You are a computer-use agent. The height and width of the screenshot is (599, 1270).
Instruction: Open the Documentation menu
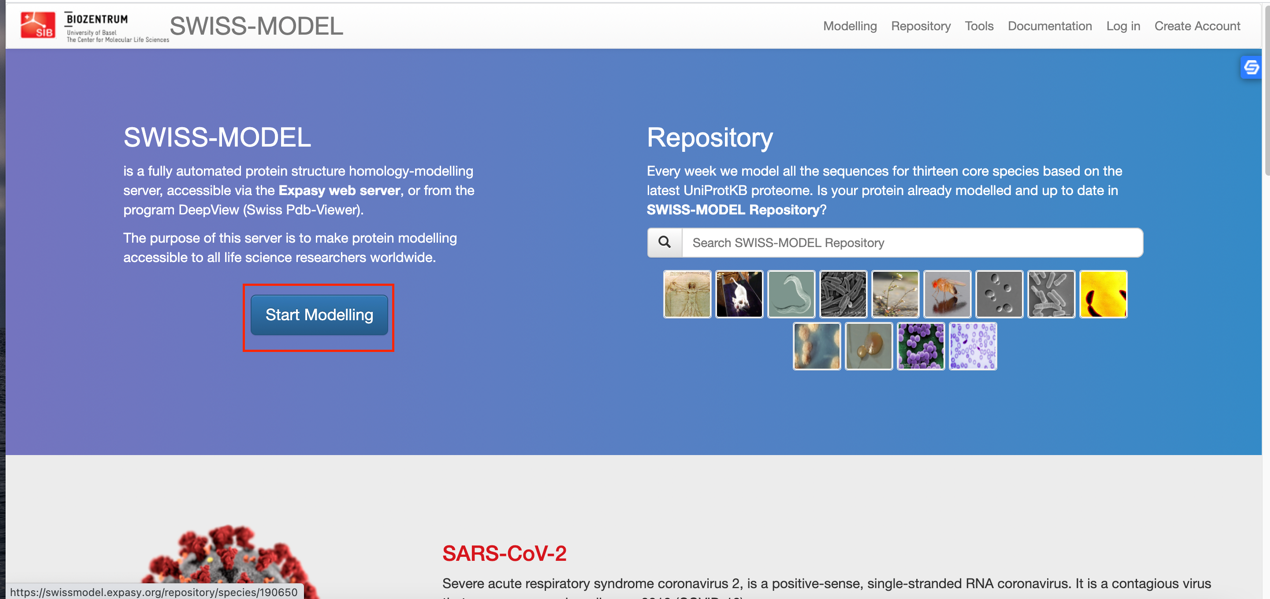[1049, 26]
